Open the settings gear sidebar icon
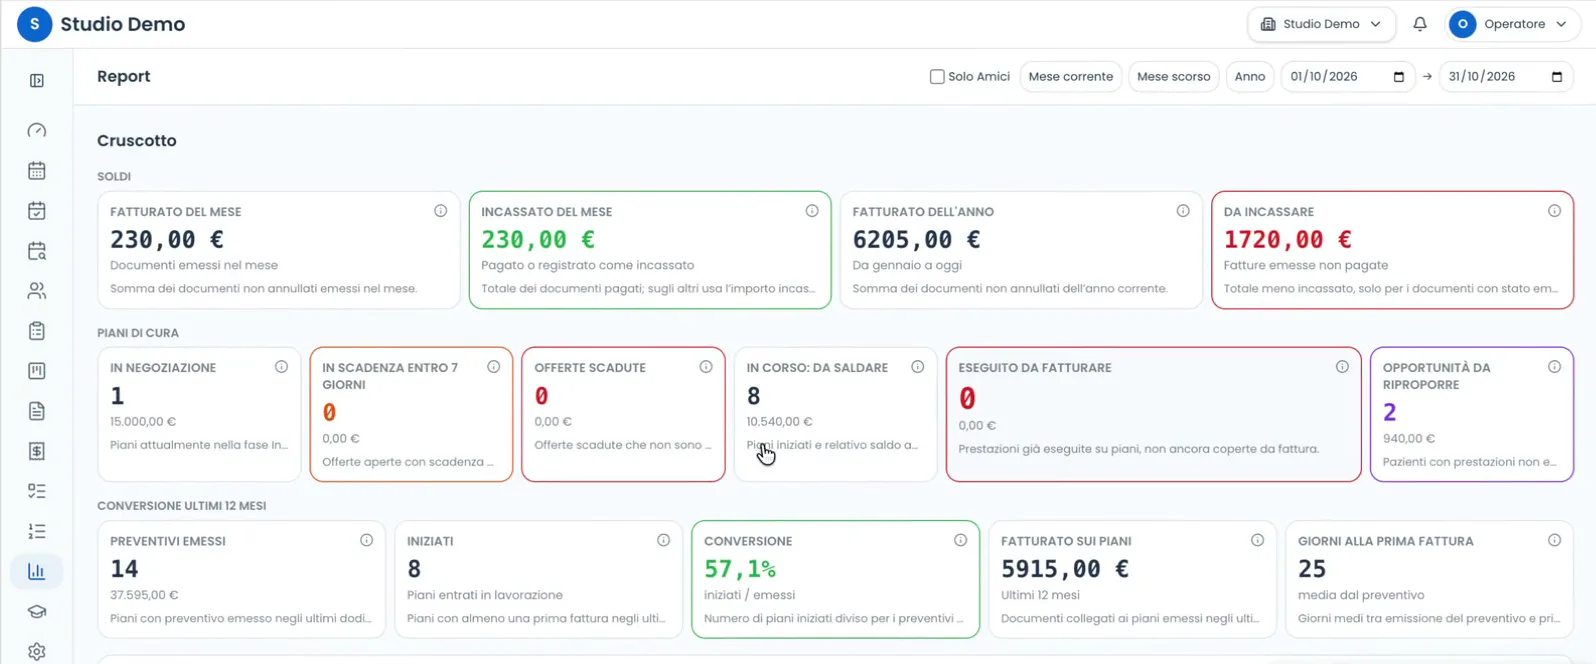Screen dimensions: 1596x664 pyautogui.click(x=37, y=652)
